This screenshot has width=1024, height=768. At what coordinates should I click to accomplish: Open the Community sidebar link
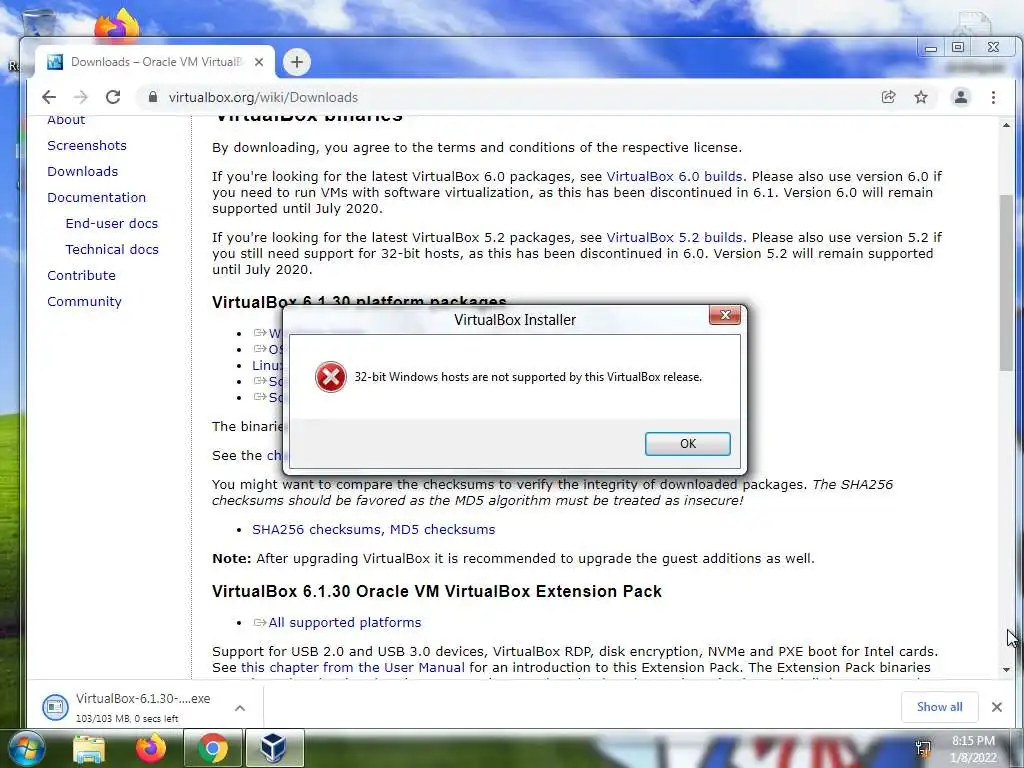(x=84, y=302)
